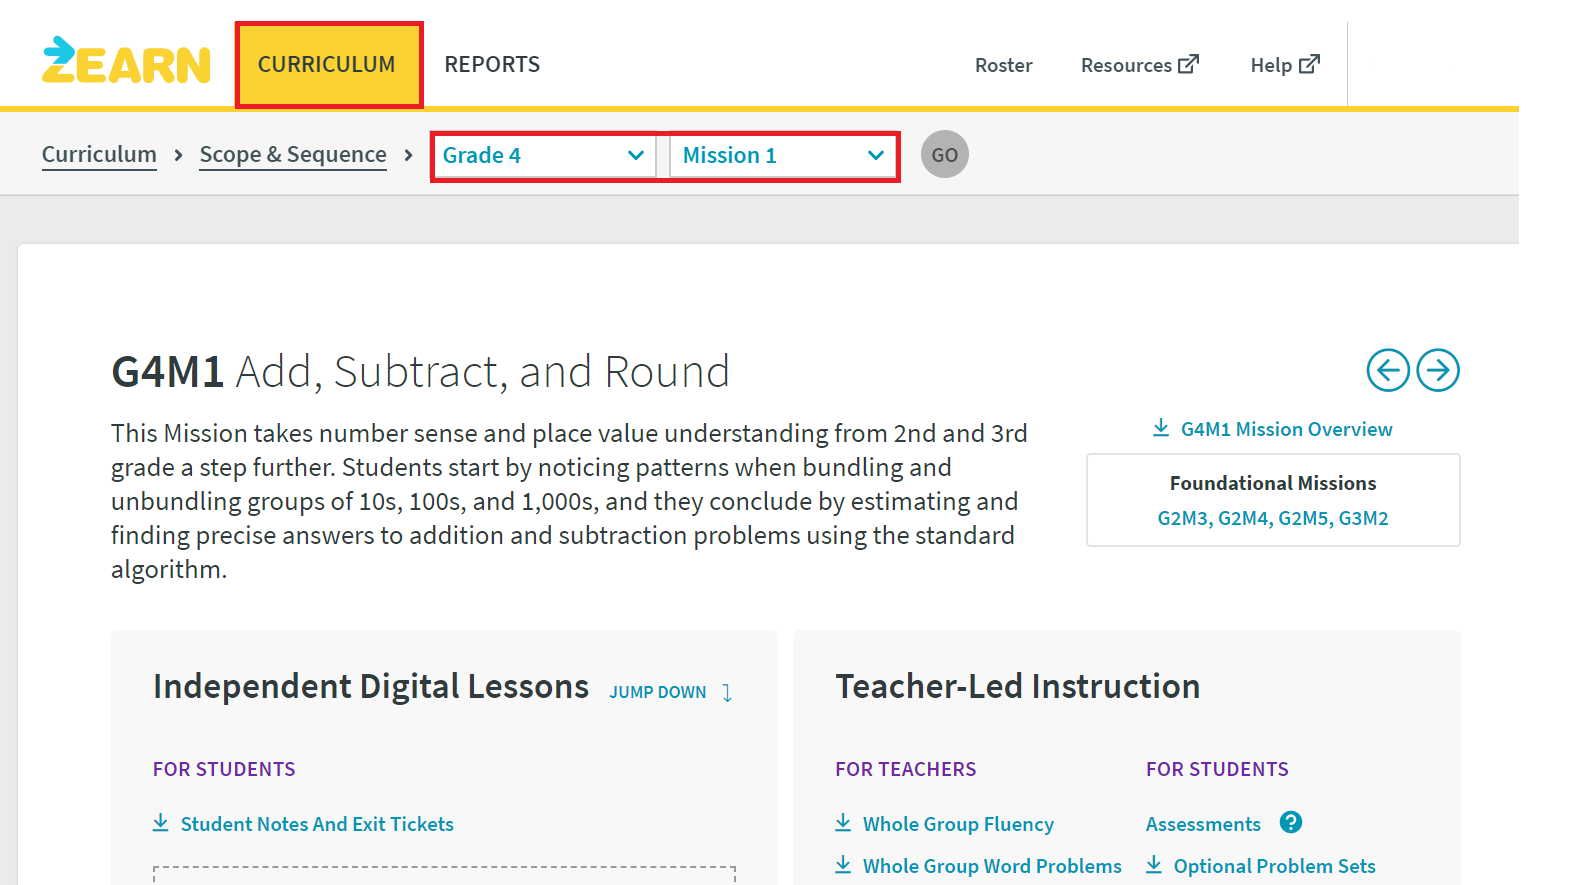Open the Roster page
Image resolution: width=1584 pixels, height=885 pixels.
point(1003,66)
